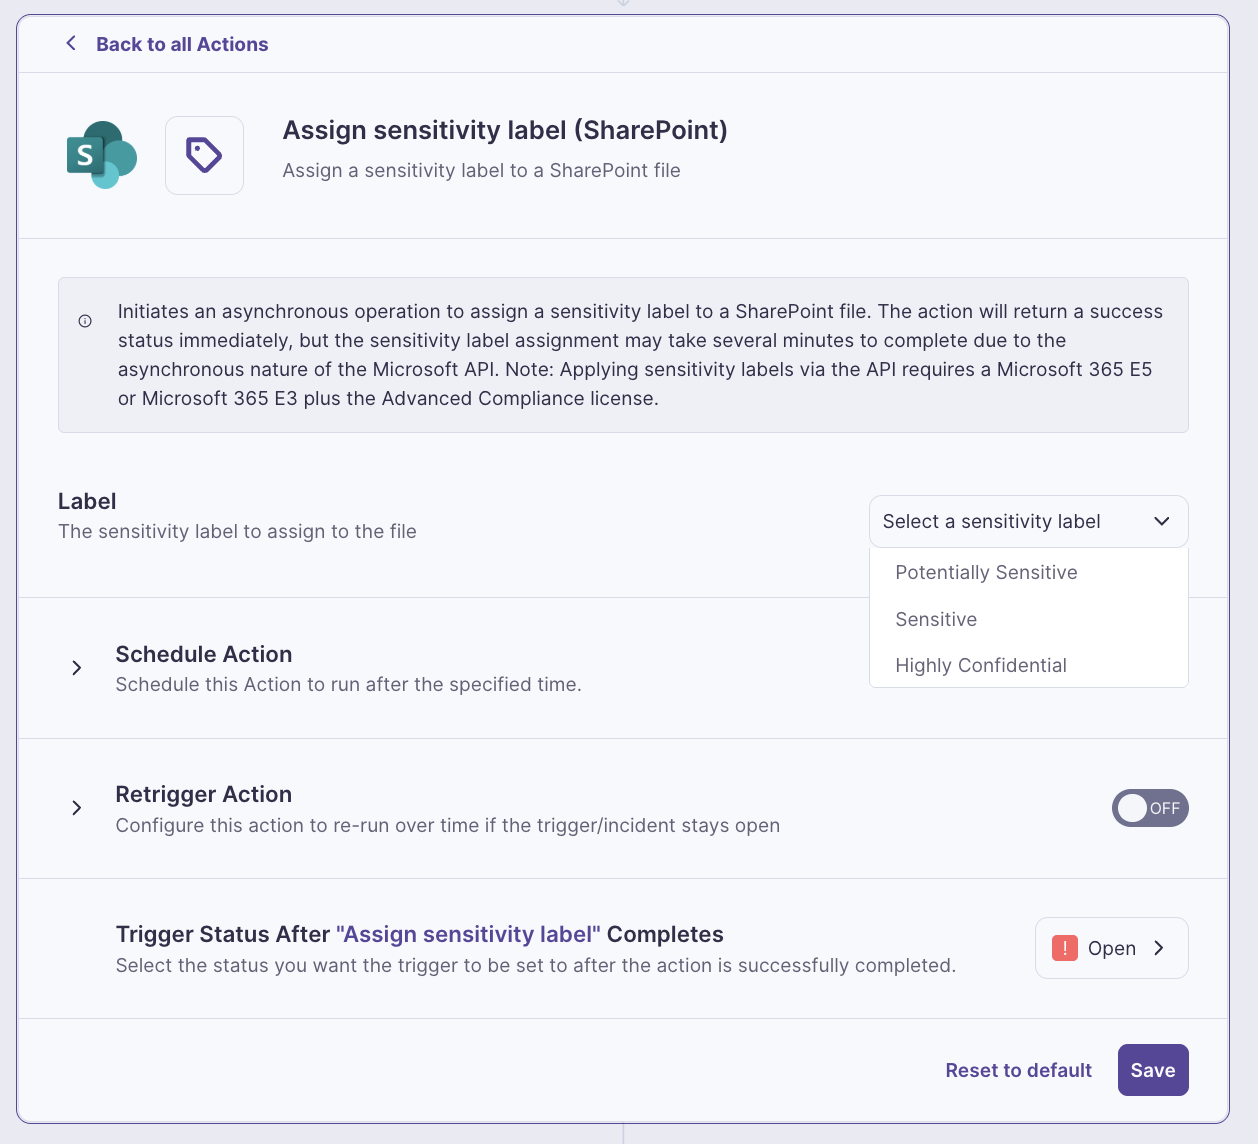The height and width of the screenshot is (1144, 1258).
Task: Expand the Retrigger Action section
Action: coord(77,808)
